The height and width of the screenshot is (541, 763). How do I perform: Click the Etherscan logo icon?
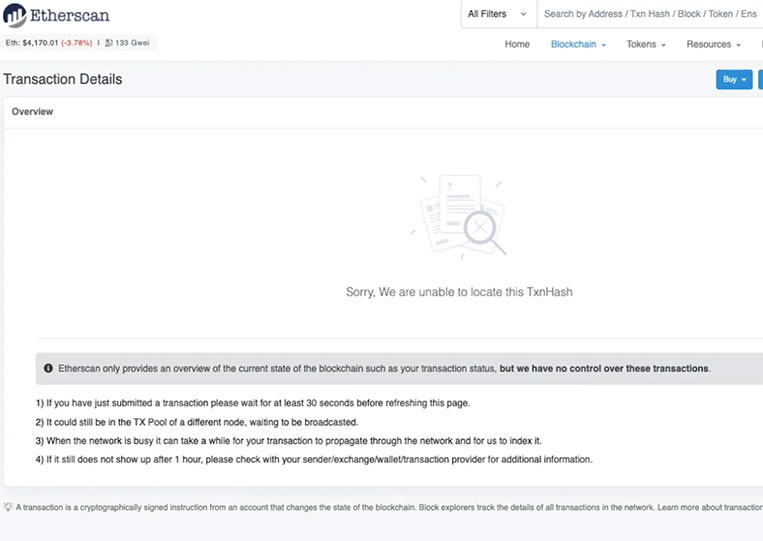pos(15,15)
